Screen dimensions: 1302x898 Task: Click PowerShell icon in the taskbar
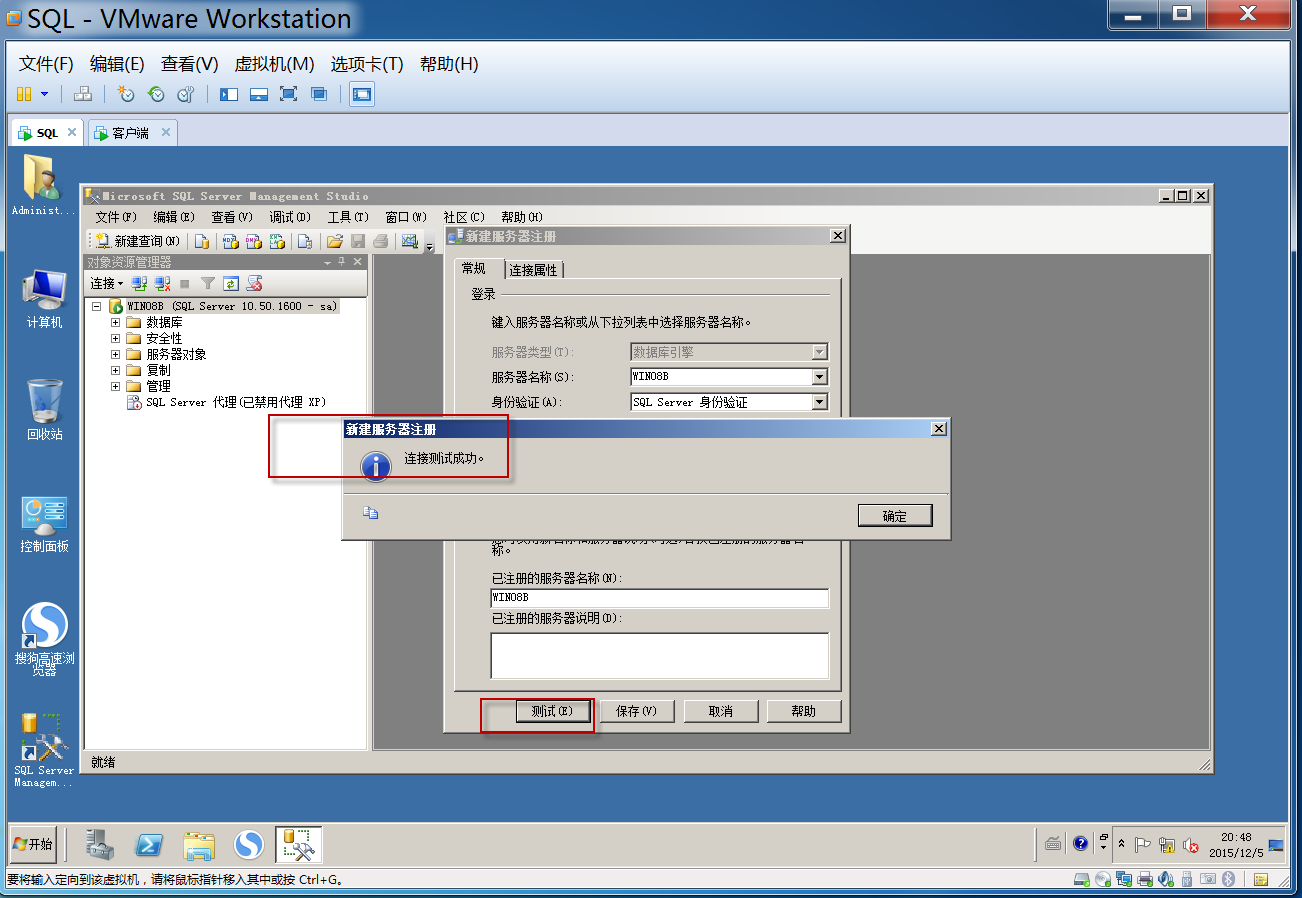coord(150,845)
